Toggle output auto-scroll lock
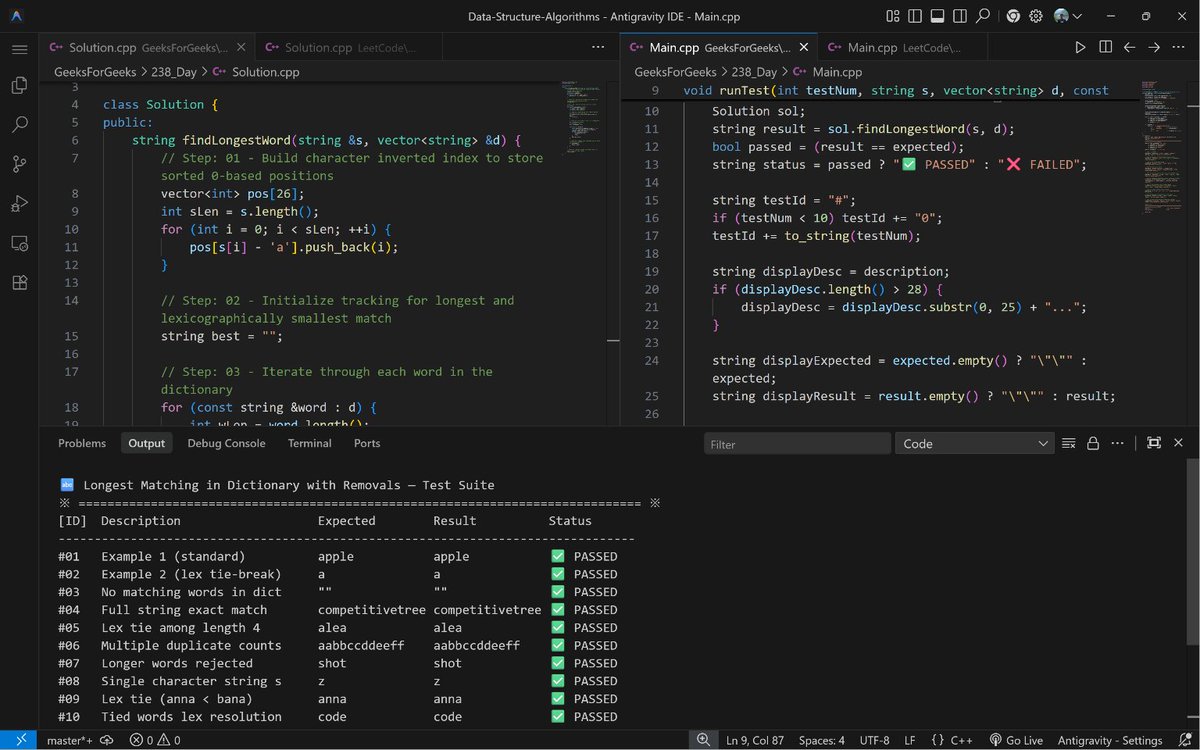The height and width of the screenshot is (750, 1200). click(x=1093, y=443)
